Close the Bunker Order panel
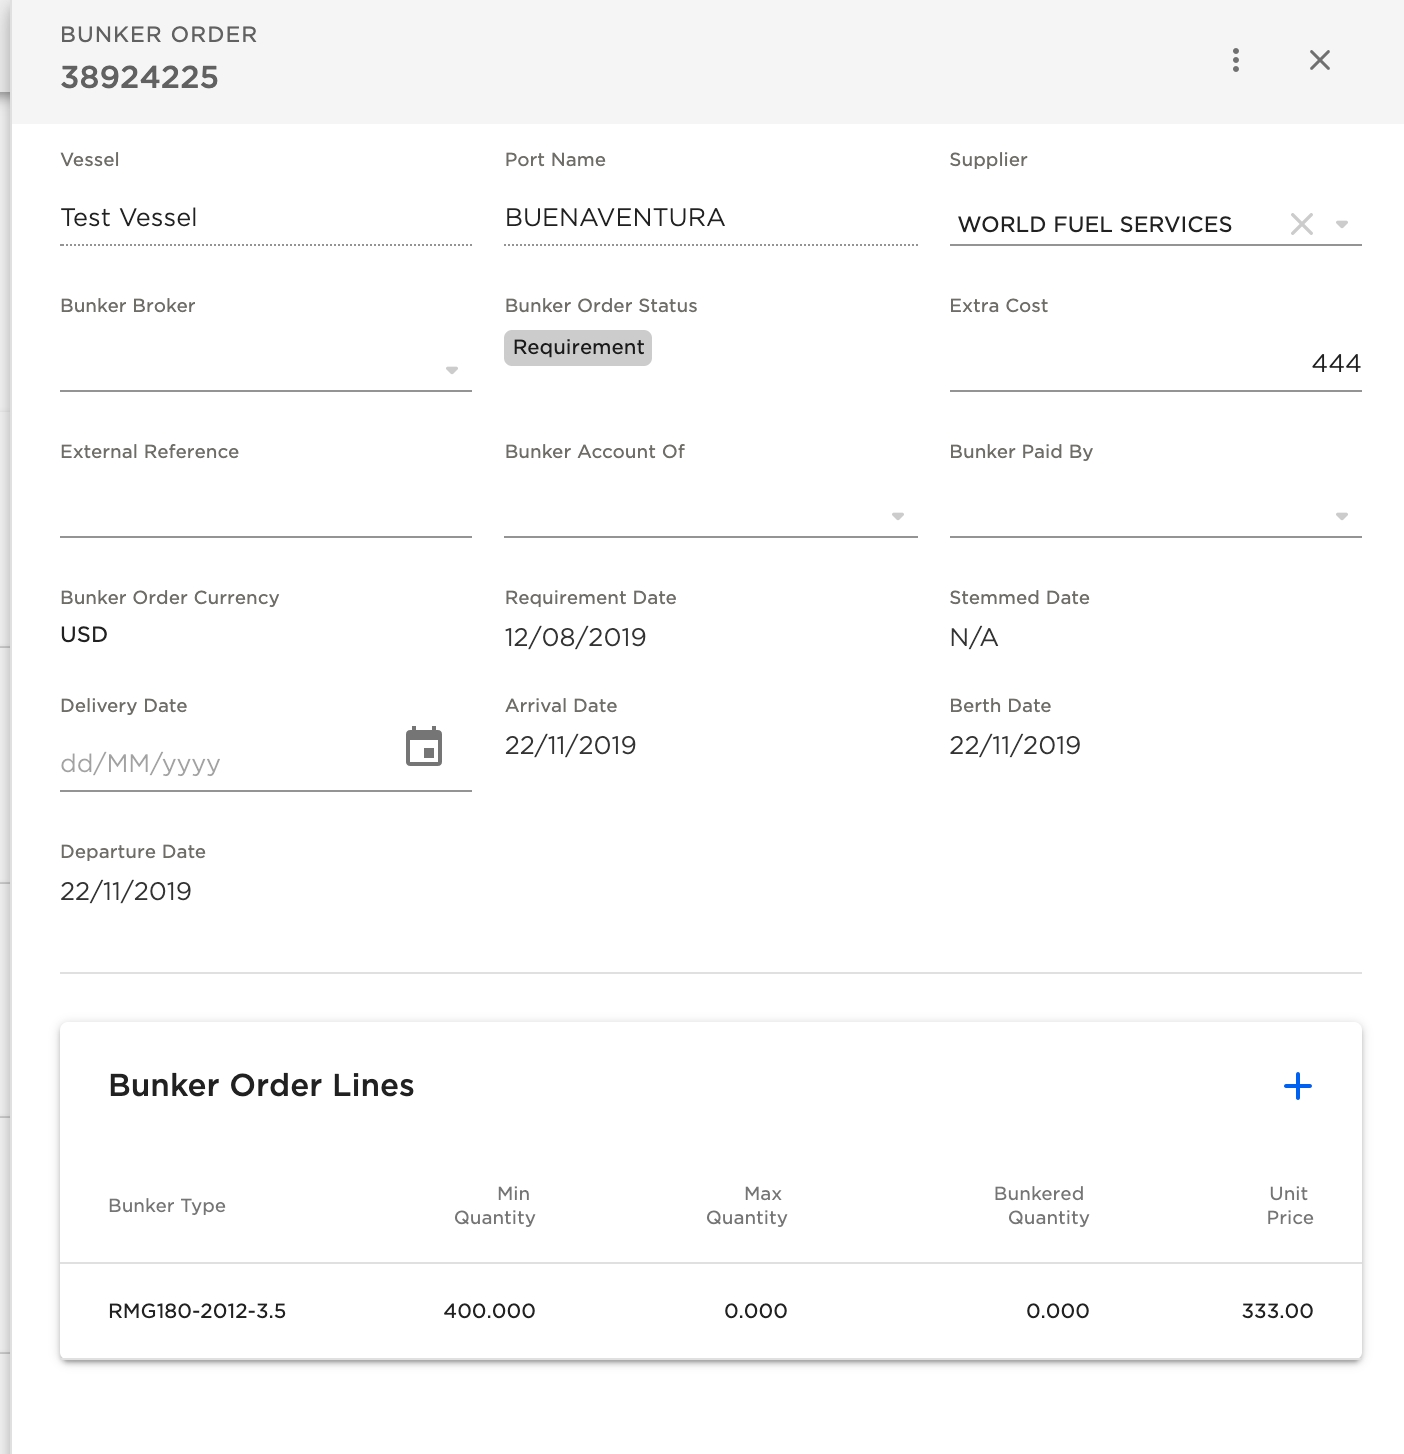 click(x=1319, y=60)
